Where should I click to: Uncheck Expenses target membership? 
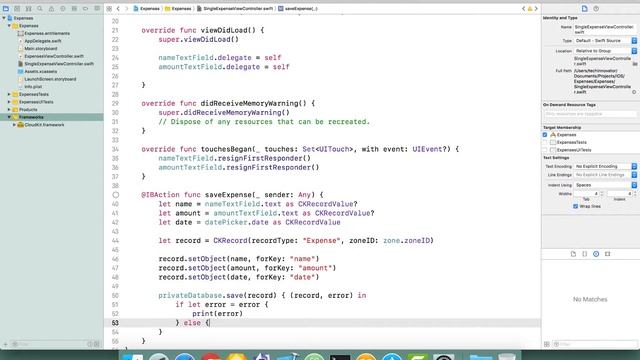point(545,135)
